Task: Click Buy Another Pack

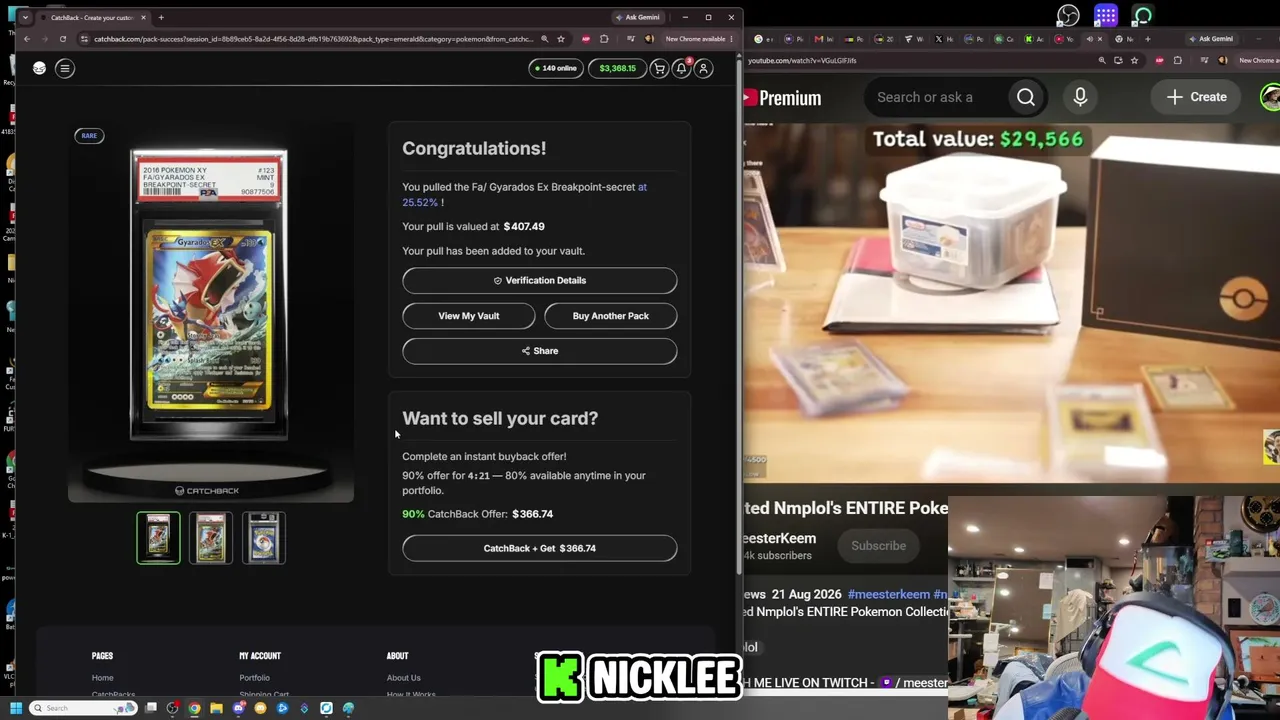Action: click(611, 316)
